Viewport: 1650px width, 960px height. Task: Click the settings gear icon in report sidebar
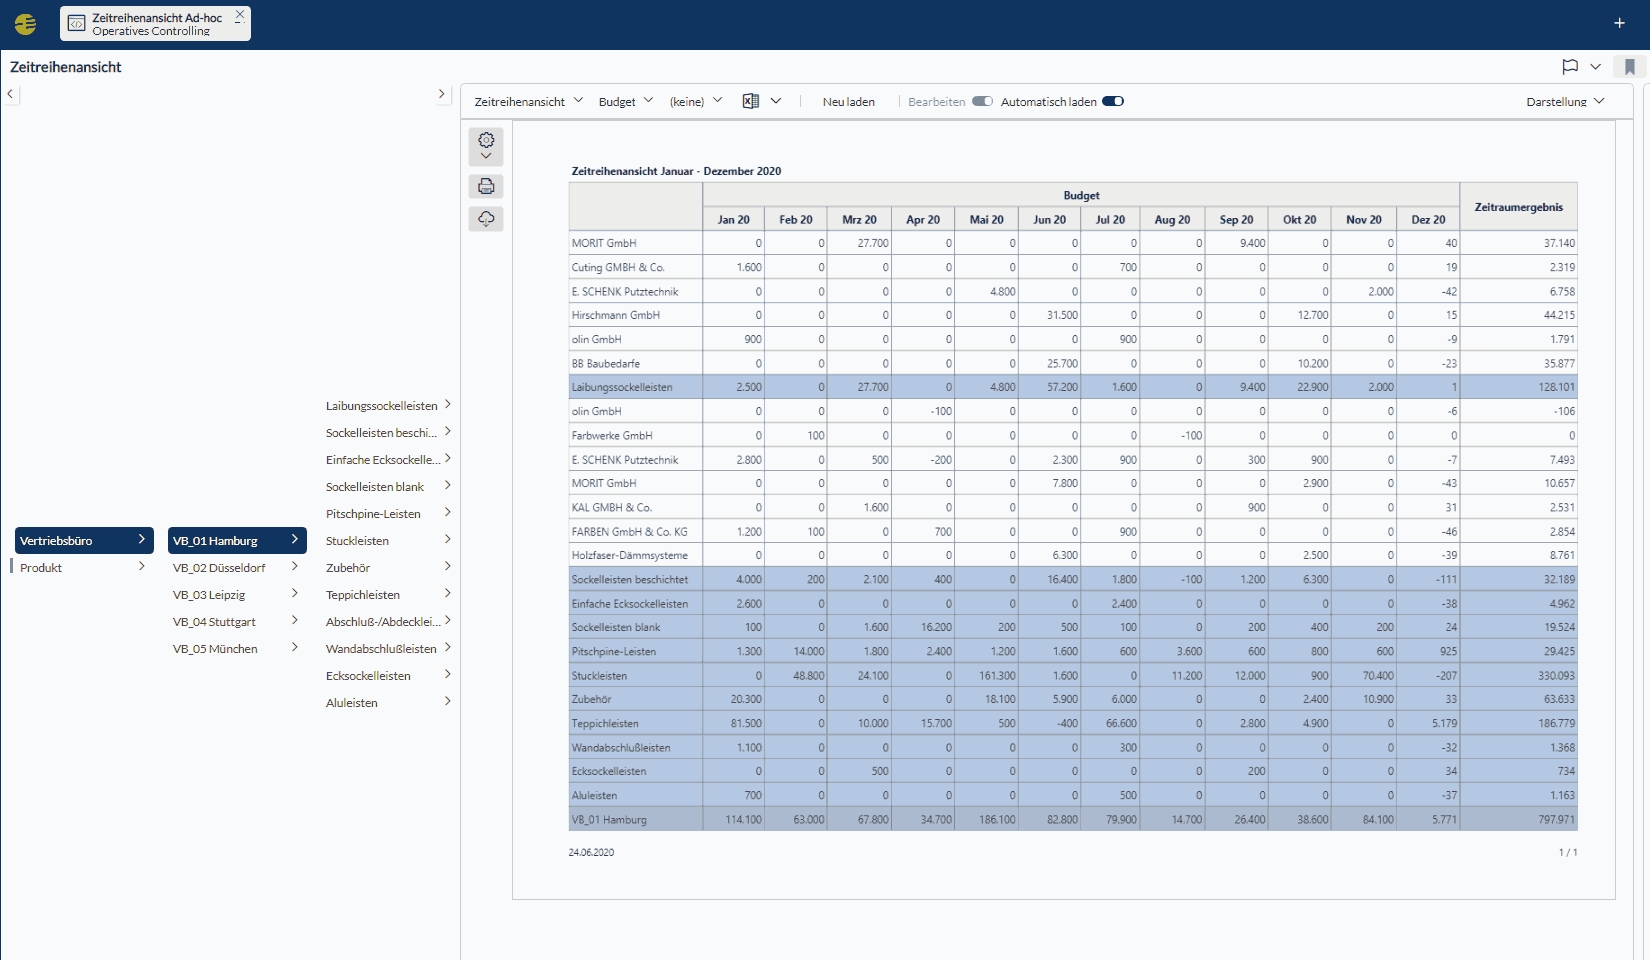tap(486, 140)
